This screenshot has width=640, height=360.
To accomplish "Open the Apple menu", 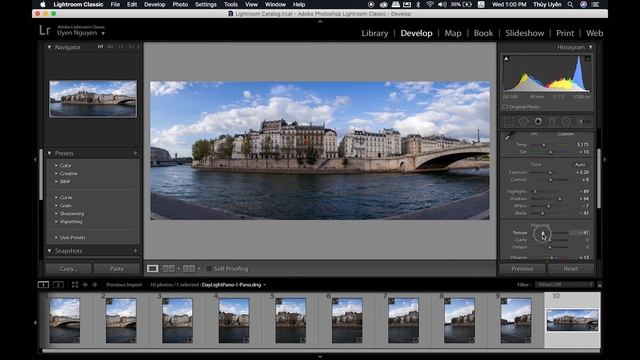I will click(43, 4).
